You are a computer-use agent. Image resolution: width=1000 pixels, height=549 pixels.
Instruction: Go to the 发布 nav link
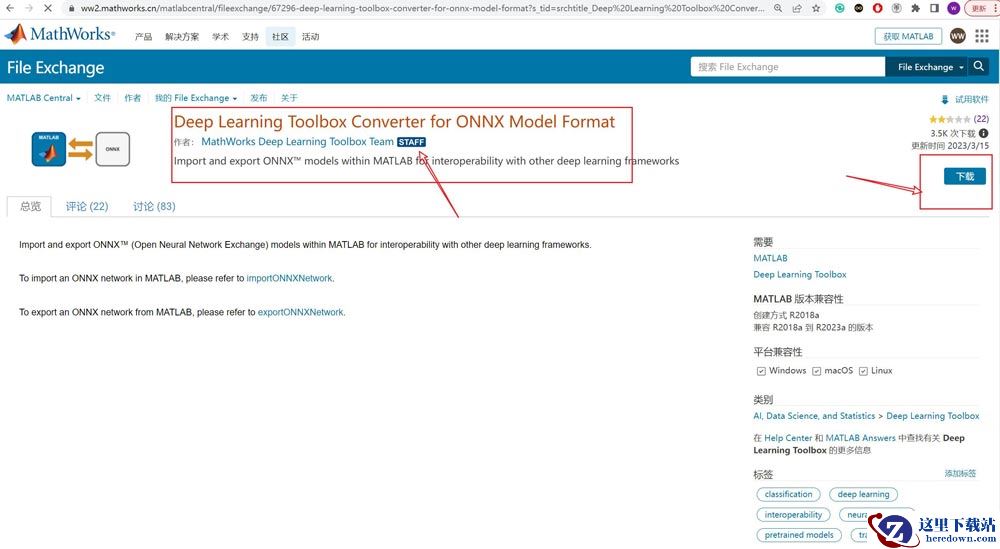pos(258,98)
